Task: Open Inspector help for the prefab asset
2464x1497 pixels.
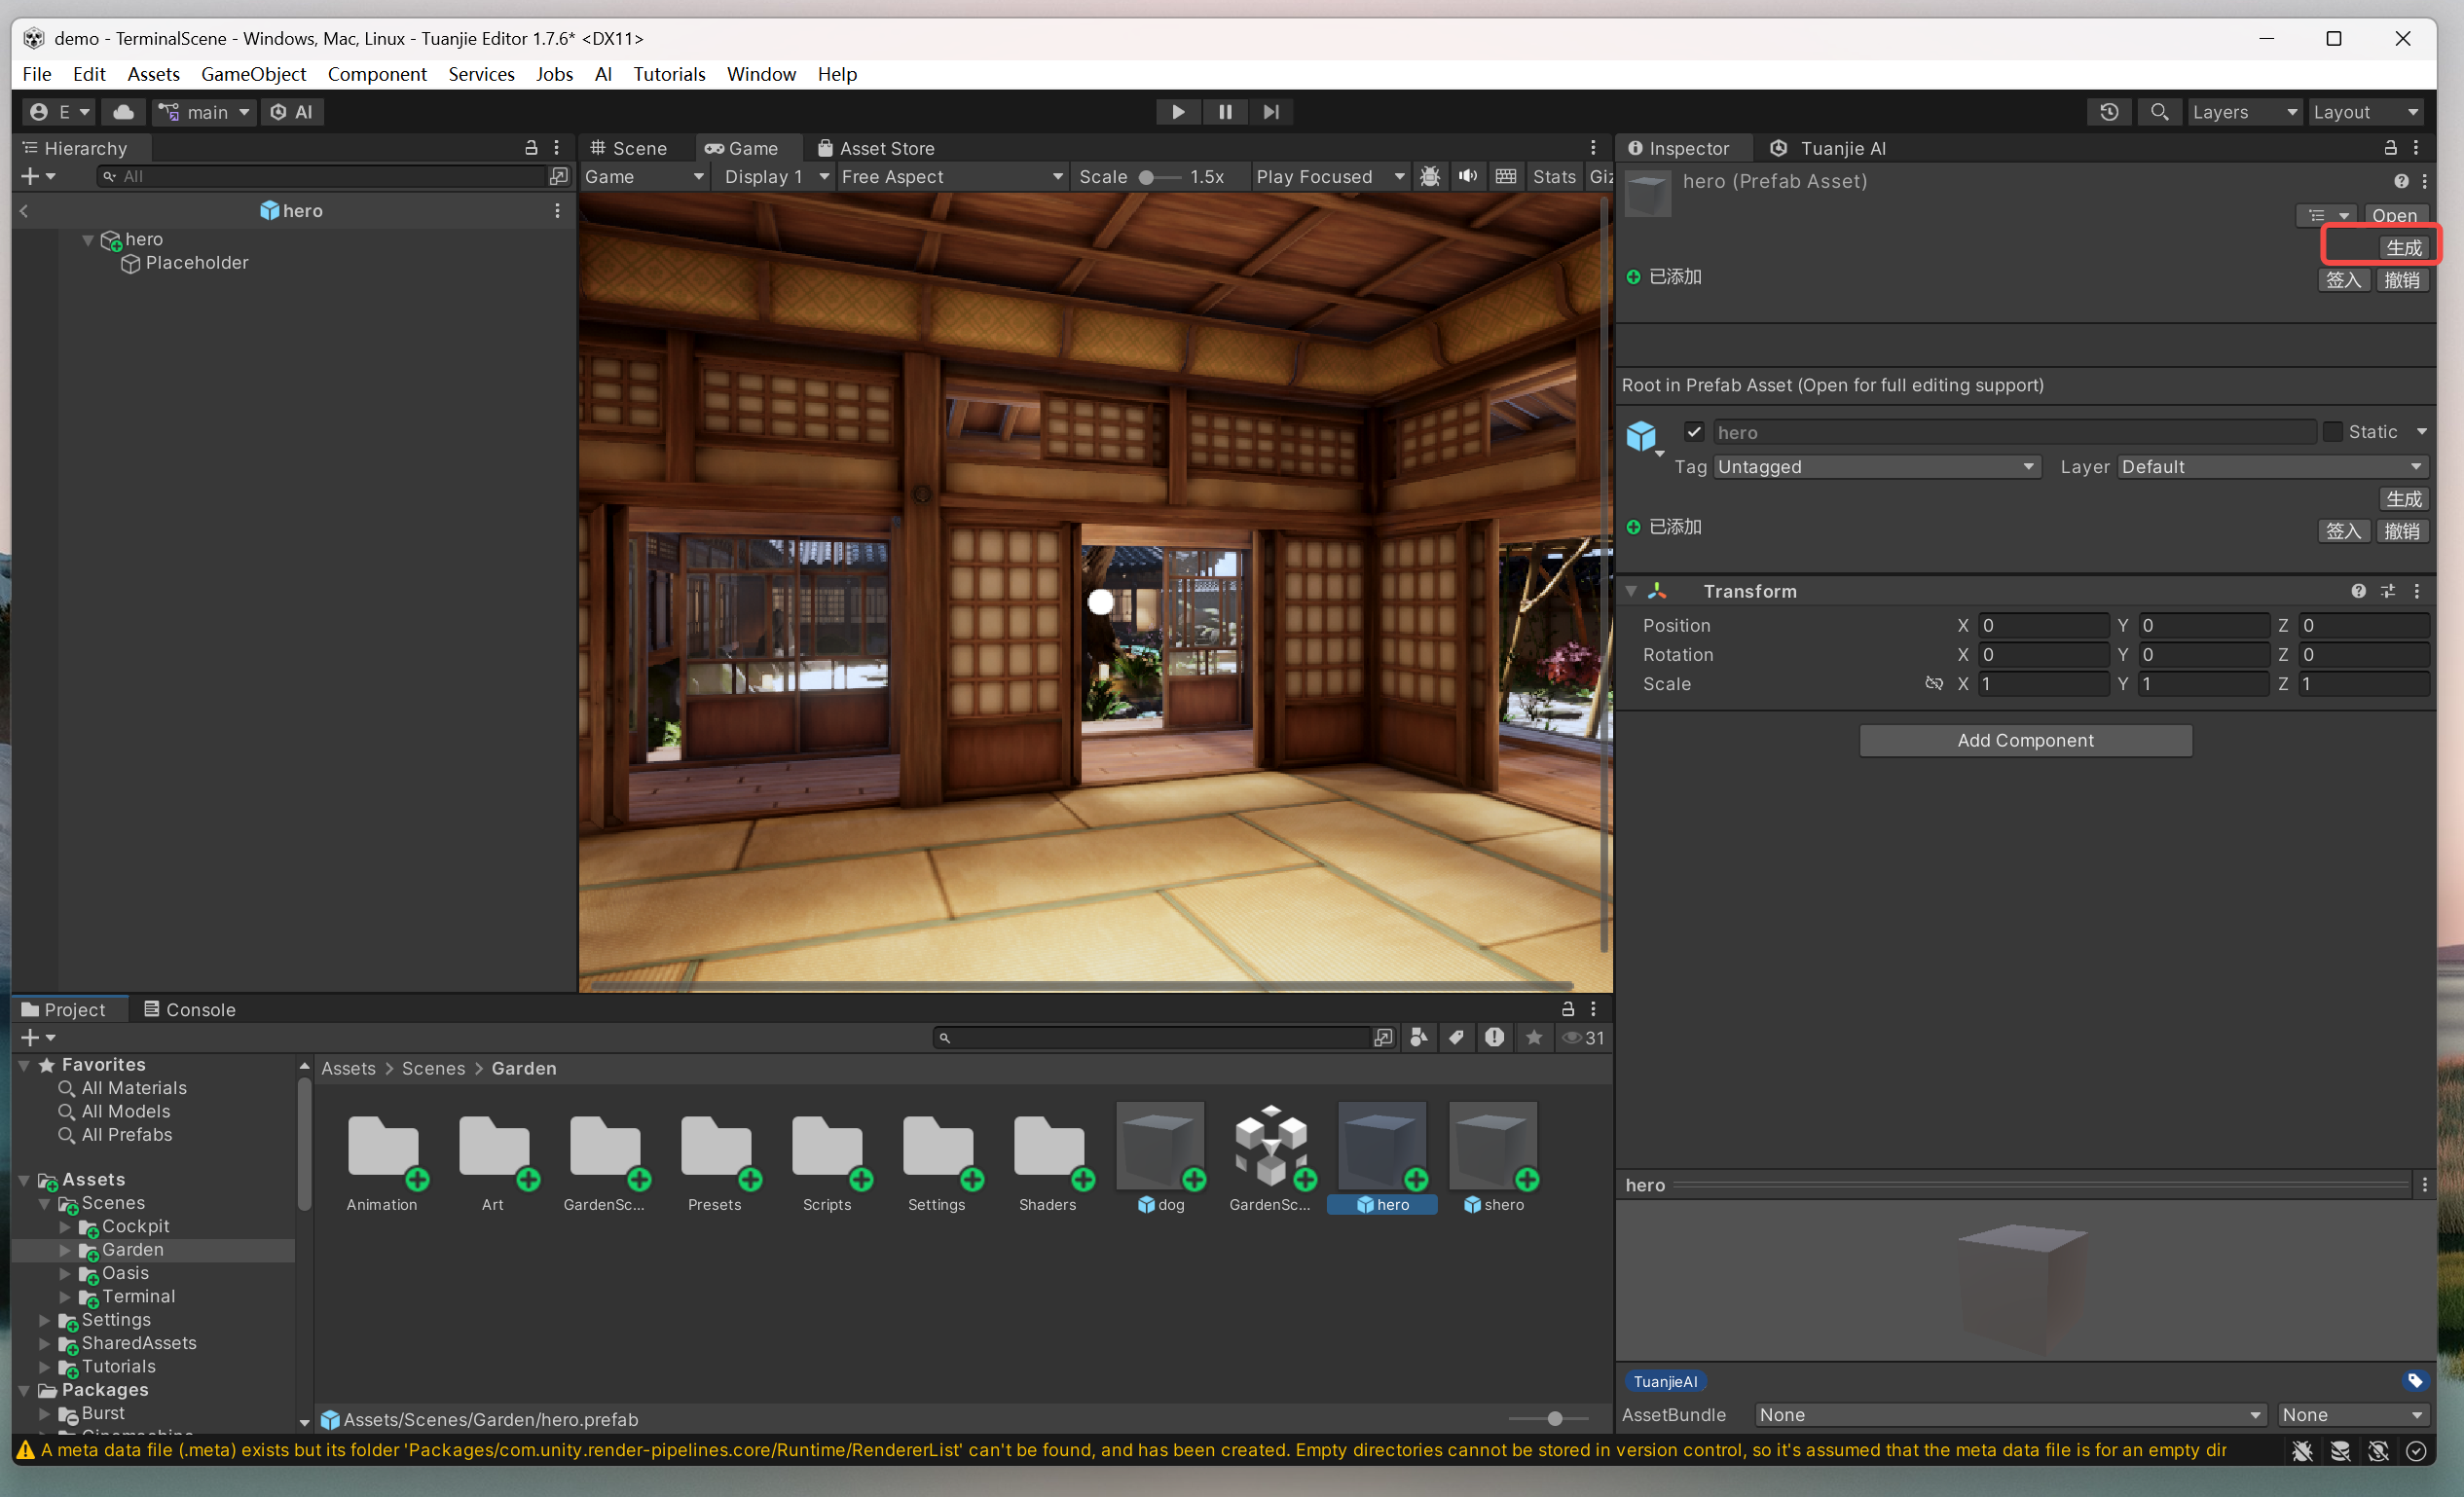Action: click(x=2401, y=181)
